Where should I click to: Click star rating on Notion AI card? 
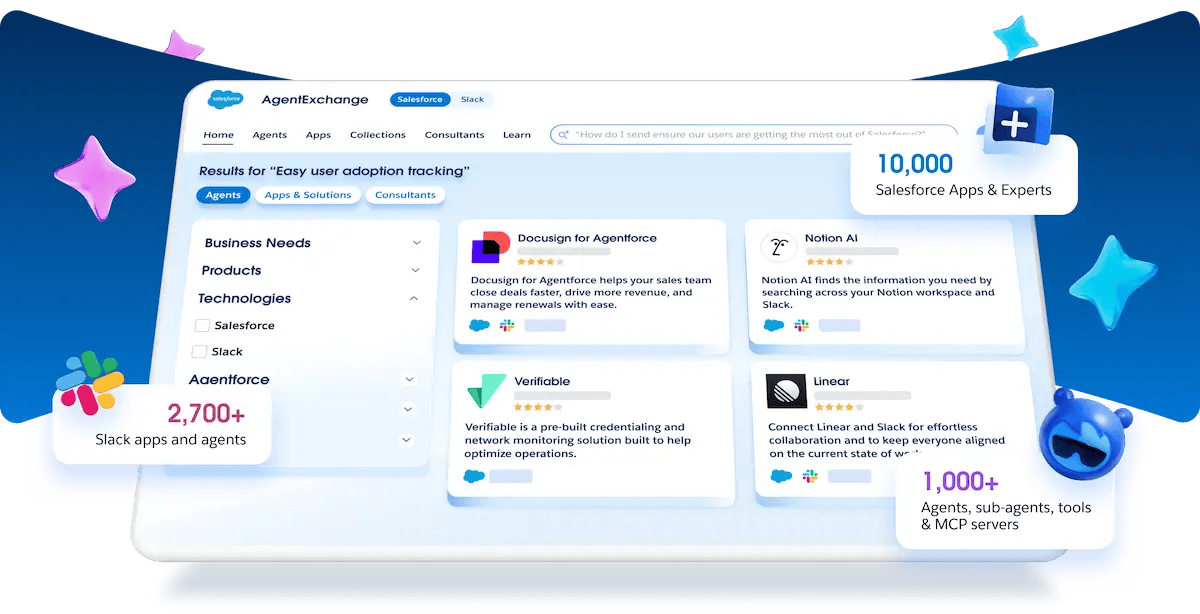pos(829,262)
